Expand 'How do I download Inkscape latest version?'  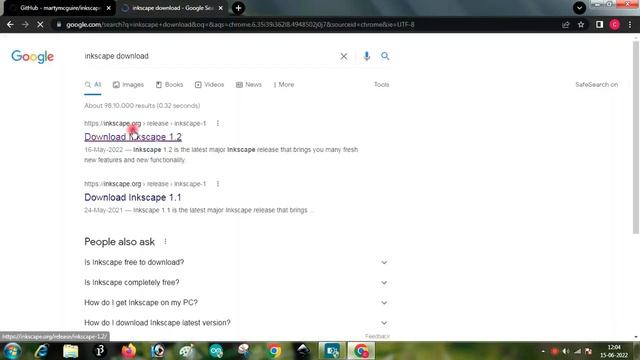[x=236, y=322]
